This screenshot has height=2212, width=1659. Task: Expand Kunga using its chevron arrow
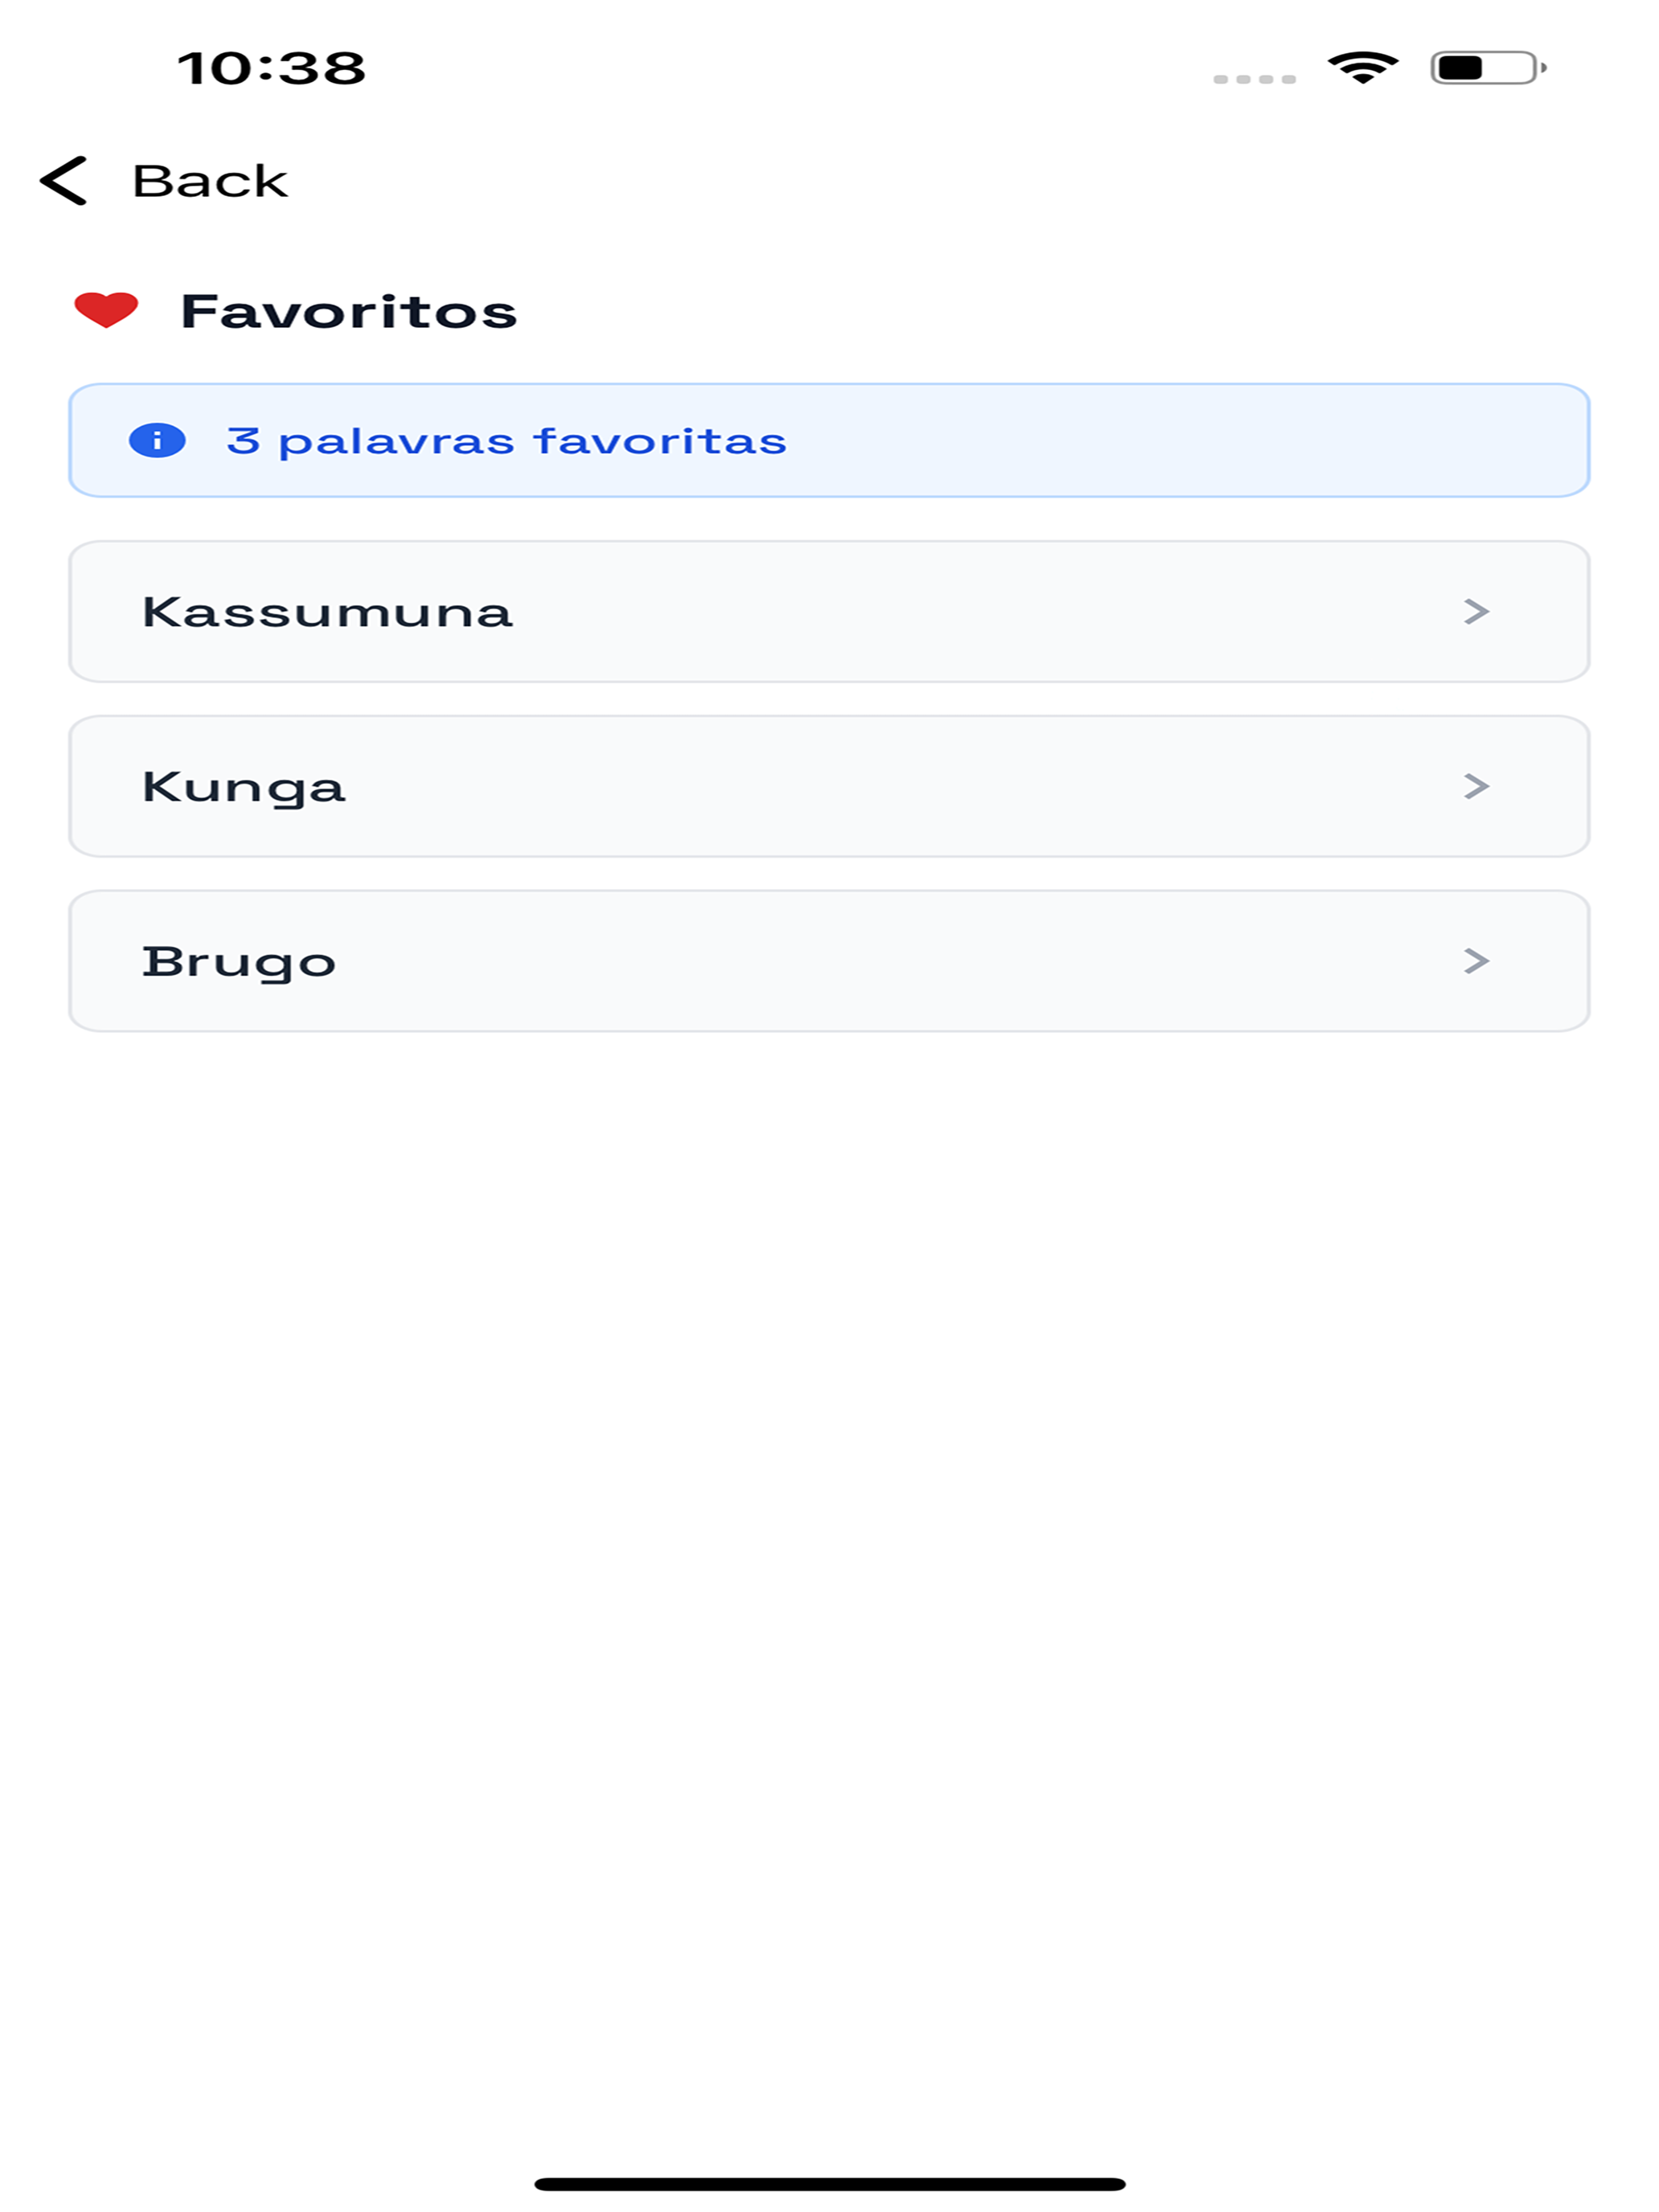1476,786
